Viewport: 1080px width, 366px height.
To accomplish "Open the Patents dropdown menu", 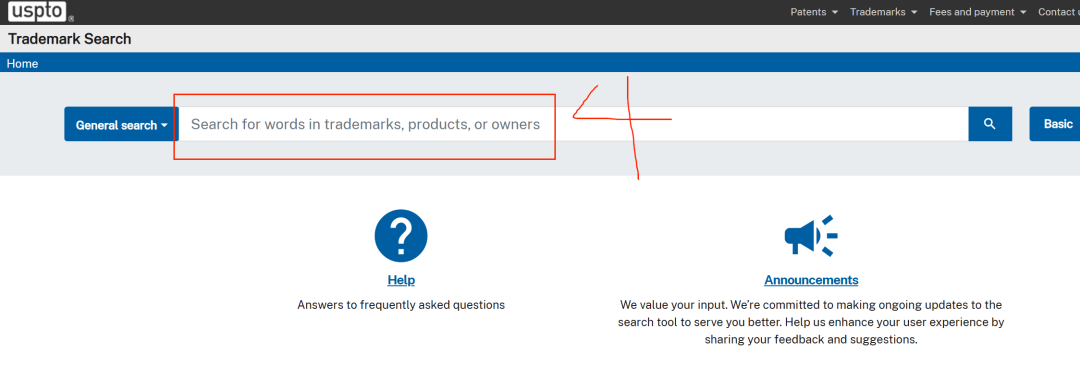I will point(814,12).
